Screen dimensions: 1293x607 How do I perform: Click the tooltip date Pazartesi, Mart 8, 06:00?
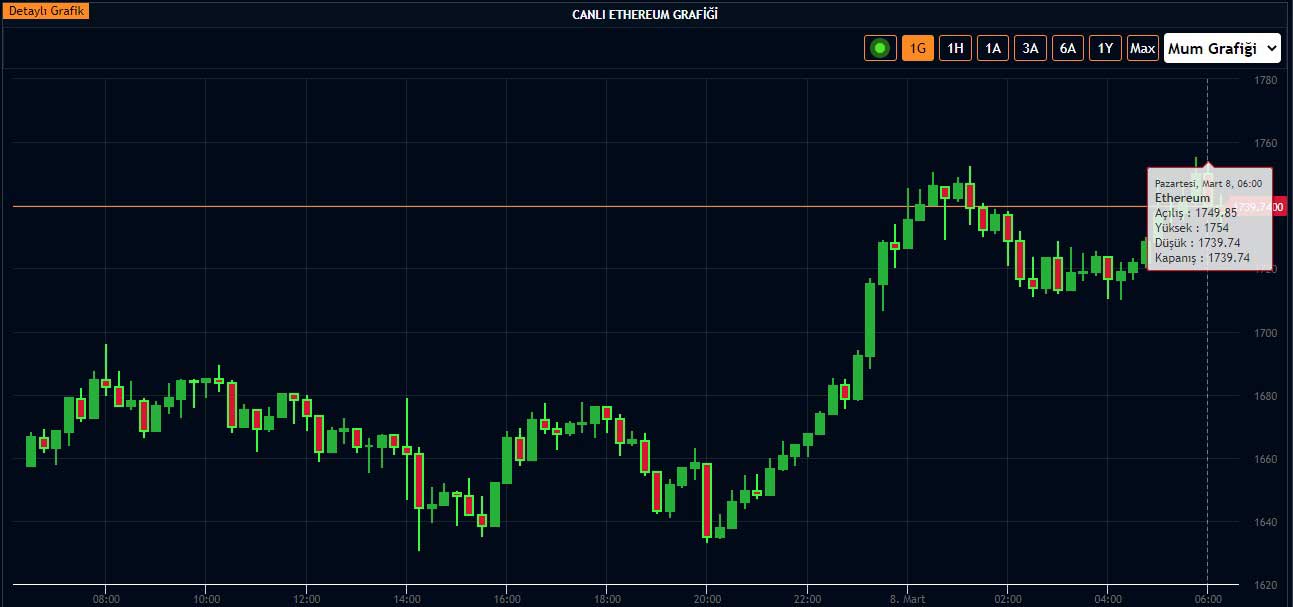1208,183
